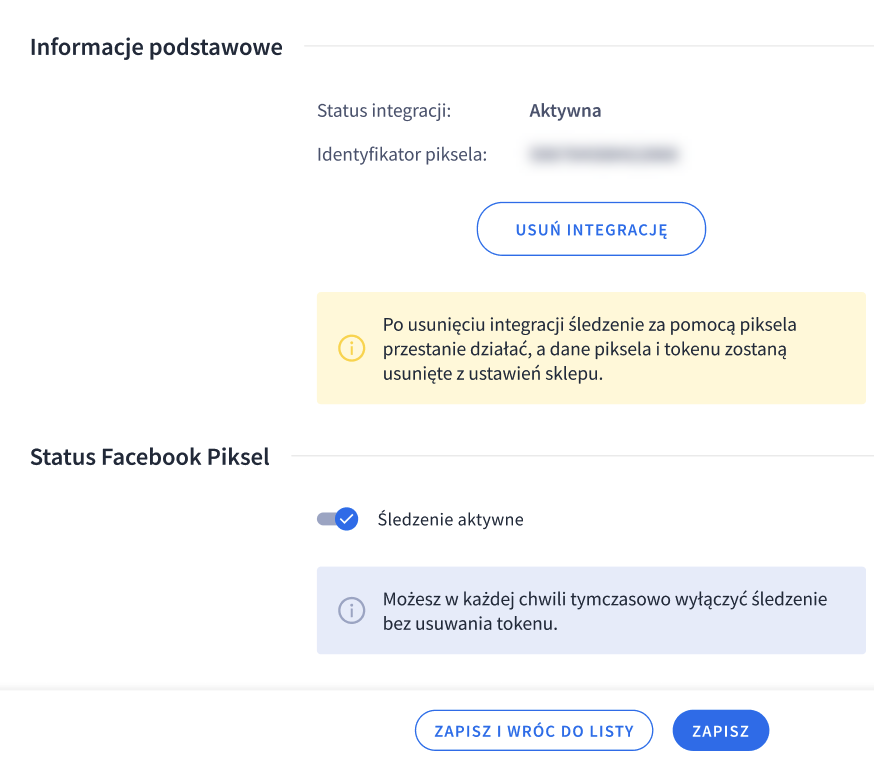
Task: Click the "Status integracji:" label
Action: [384, 111]
